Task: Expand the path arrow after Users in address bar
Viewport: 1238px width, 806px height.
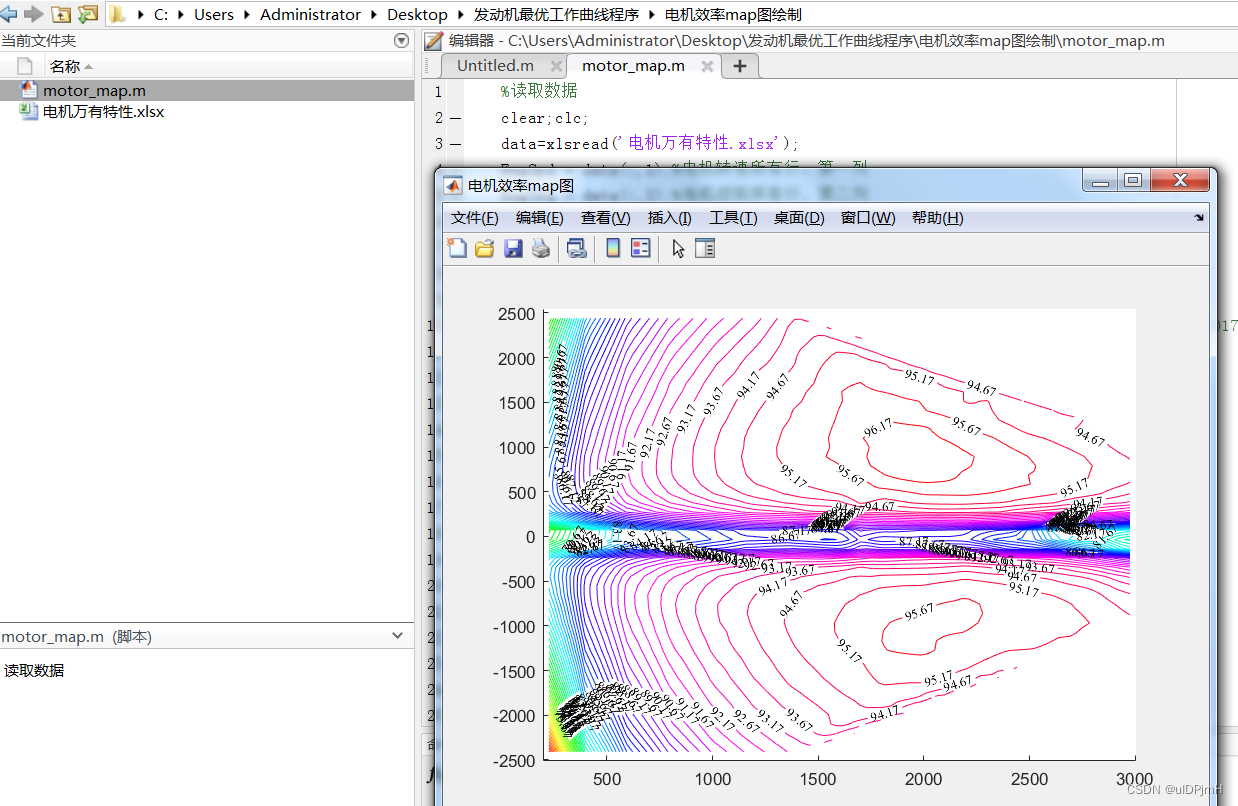Action: click(x=248, y=15)
